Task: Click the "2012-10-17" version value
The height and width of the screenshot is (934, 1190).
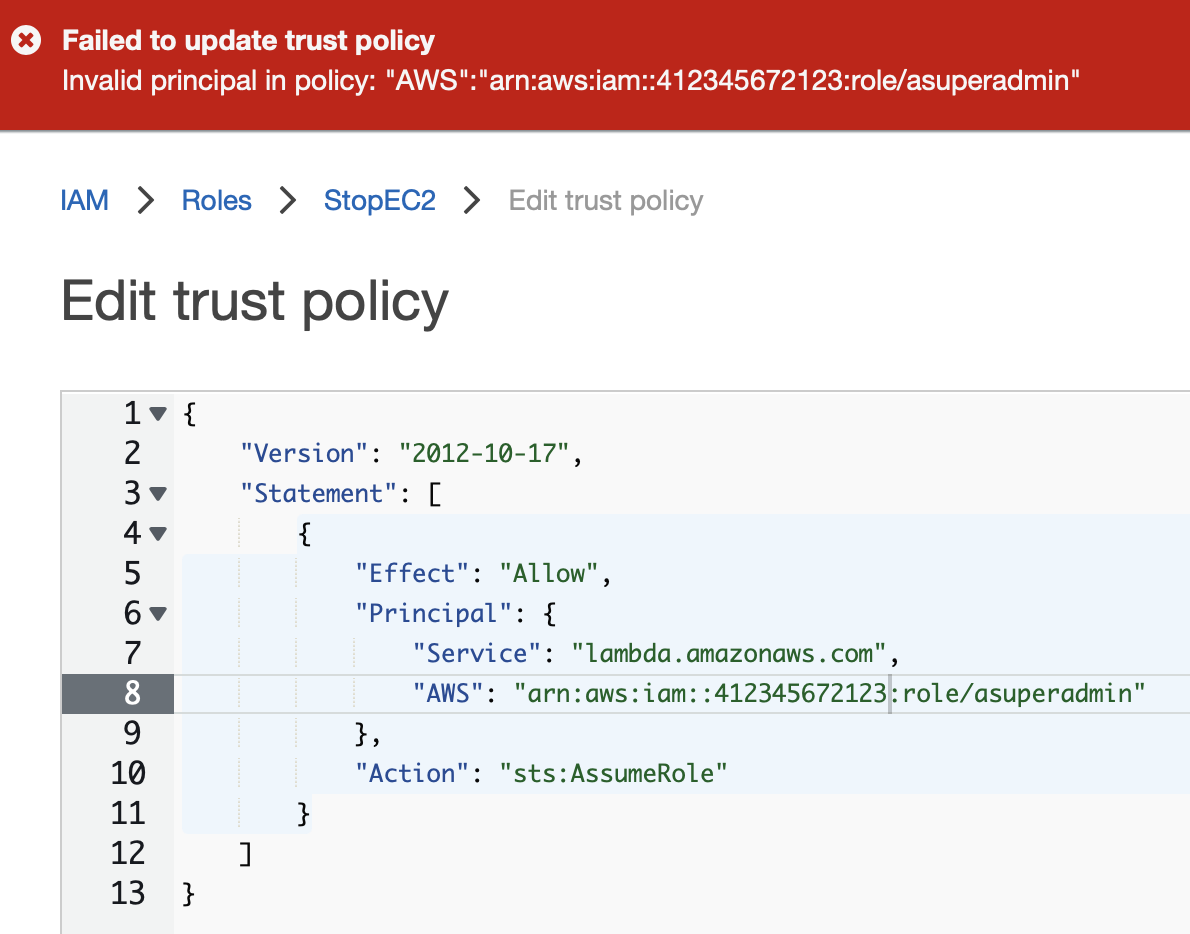Action: (483, 453)
